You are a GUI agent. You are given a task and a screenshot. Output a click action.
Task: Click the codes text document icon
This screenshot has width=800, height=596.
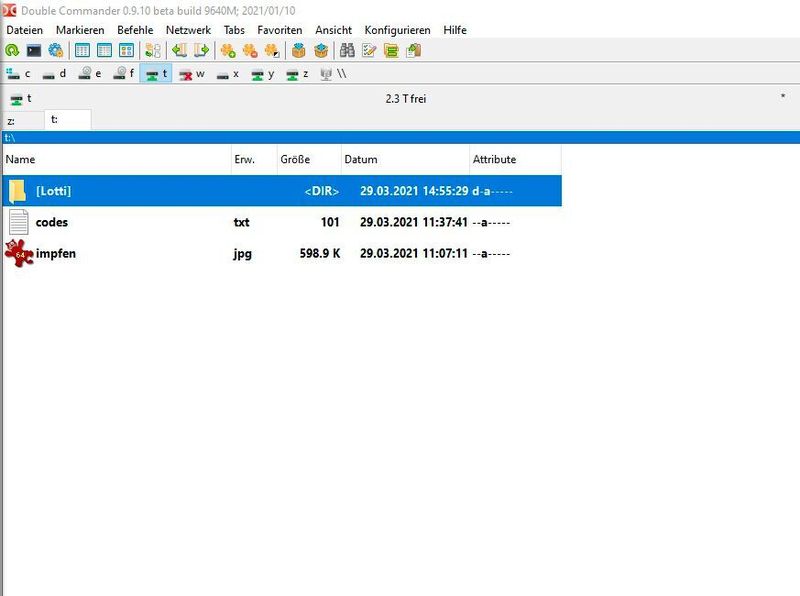coord(18,222)
